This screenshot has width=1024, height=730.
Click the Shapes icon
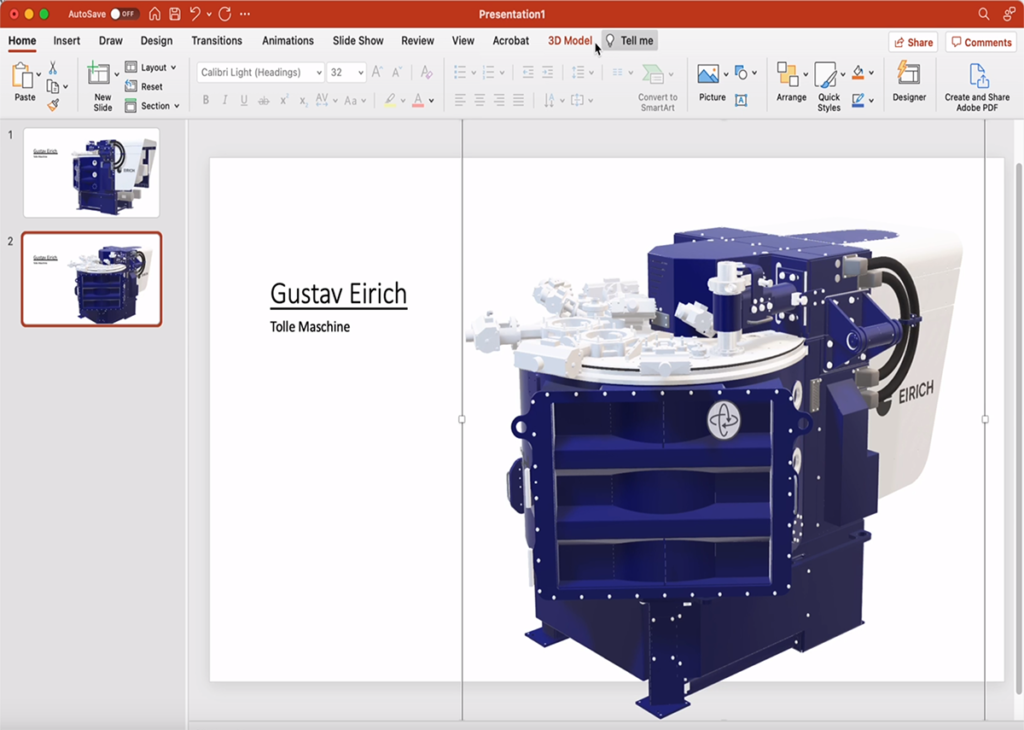coord(741,72)
